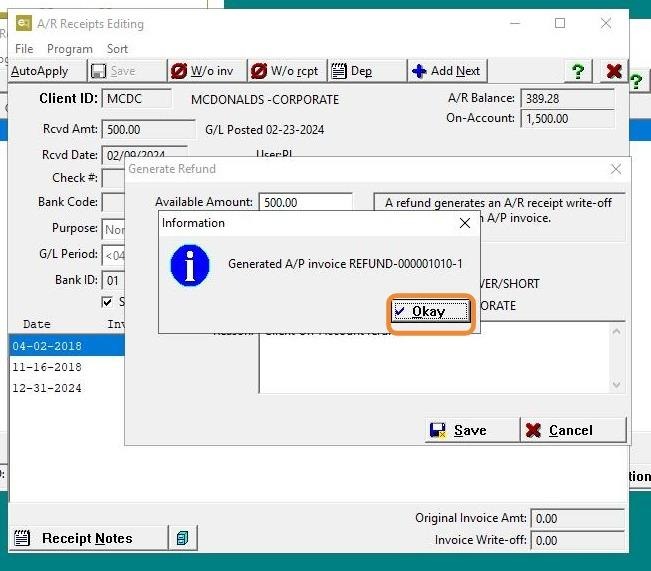Save the refund in Generate Refund
The image size is (651, 571).
pos(472,430)
